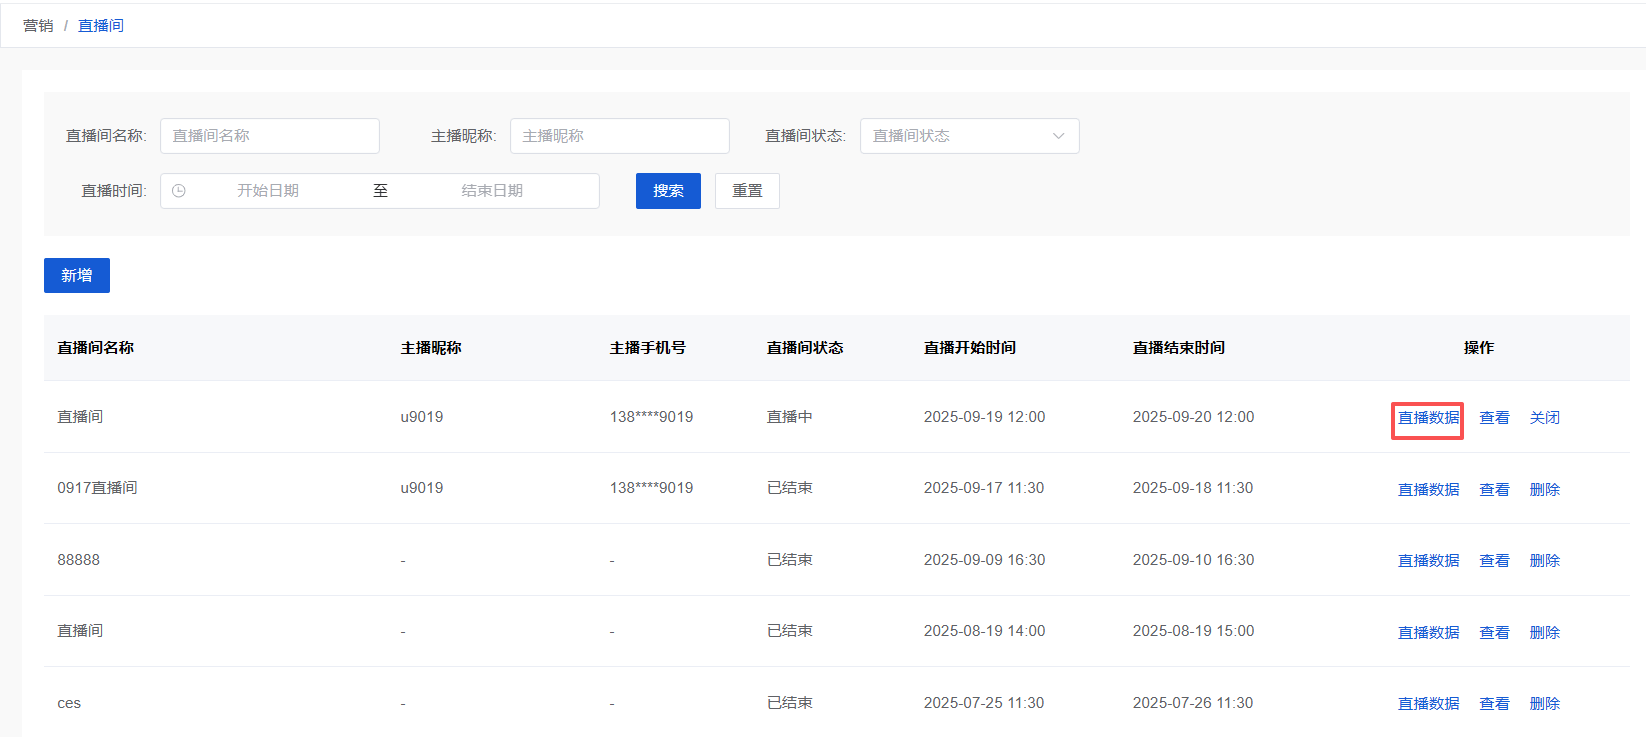This screenshot has width=1646, height=737.
Task: Click end time 2025-09-10 16:30
Action: point(1194,560)
